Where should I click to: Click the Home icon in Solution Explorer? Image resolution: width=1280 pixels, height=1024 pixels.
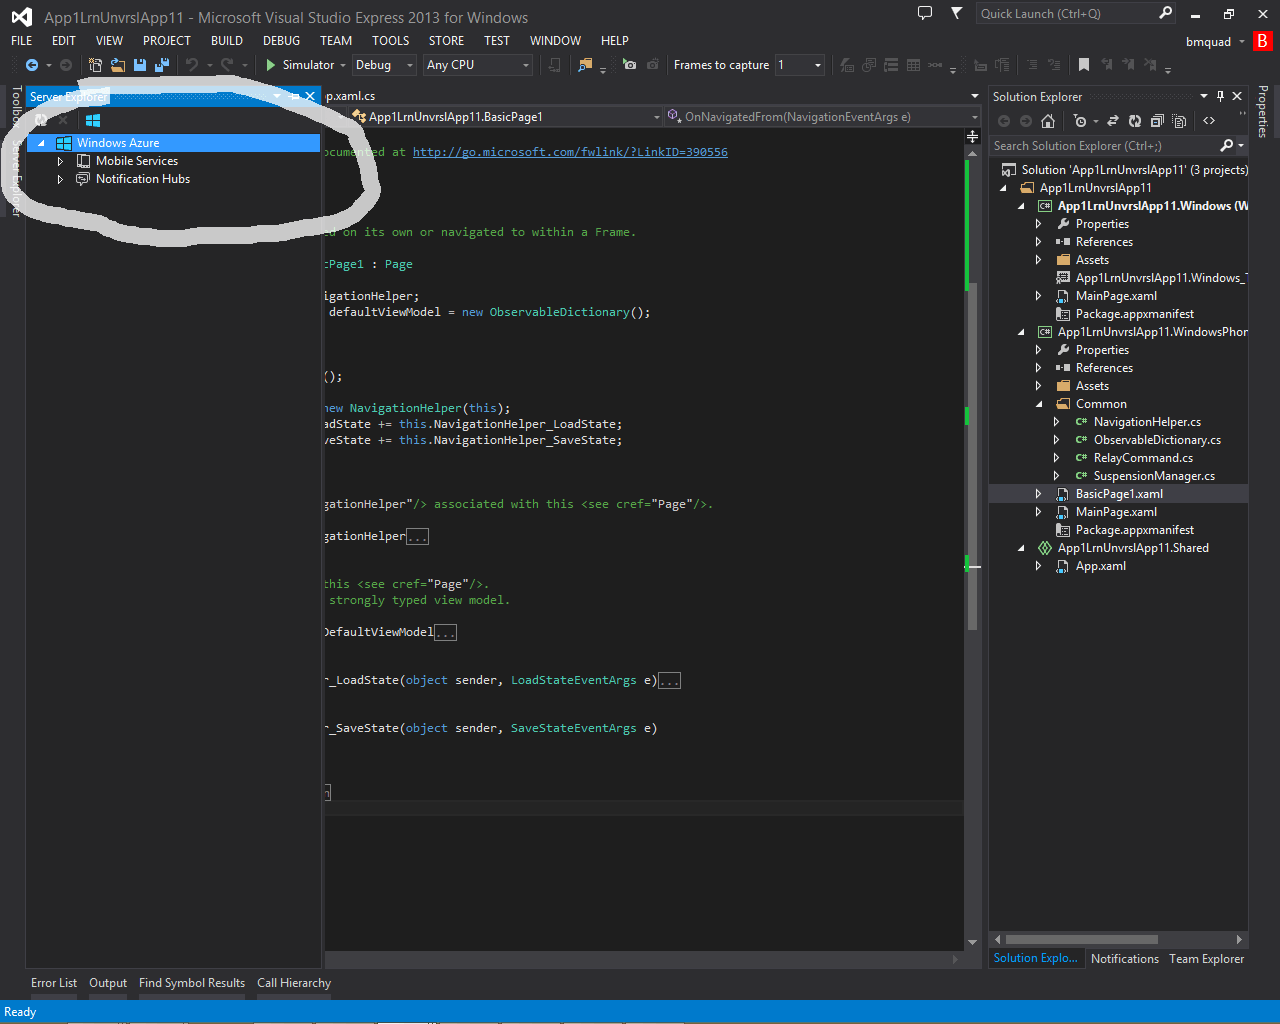[1048, 121]
